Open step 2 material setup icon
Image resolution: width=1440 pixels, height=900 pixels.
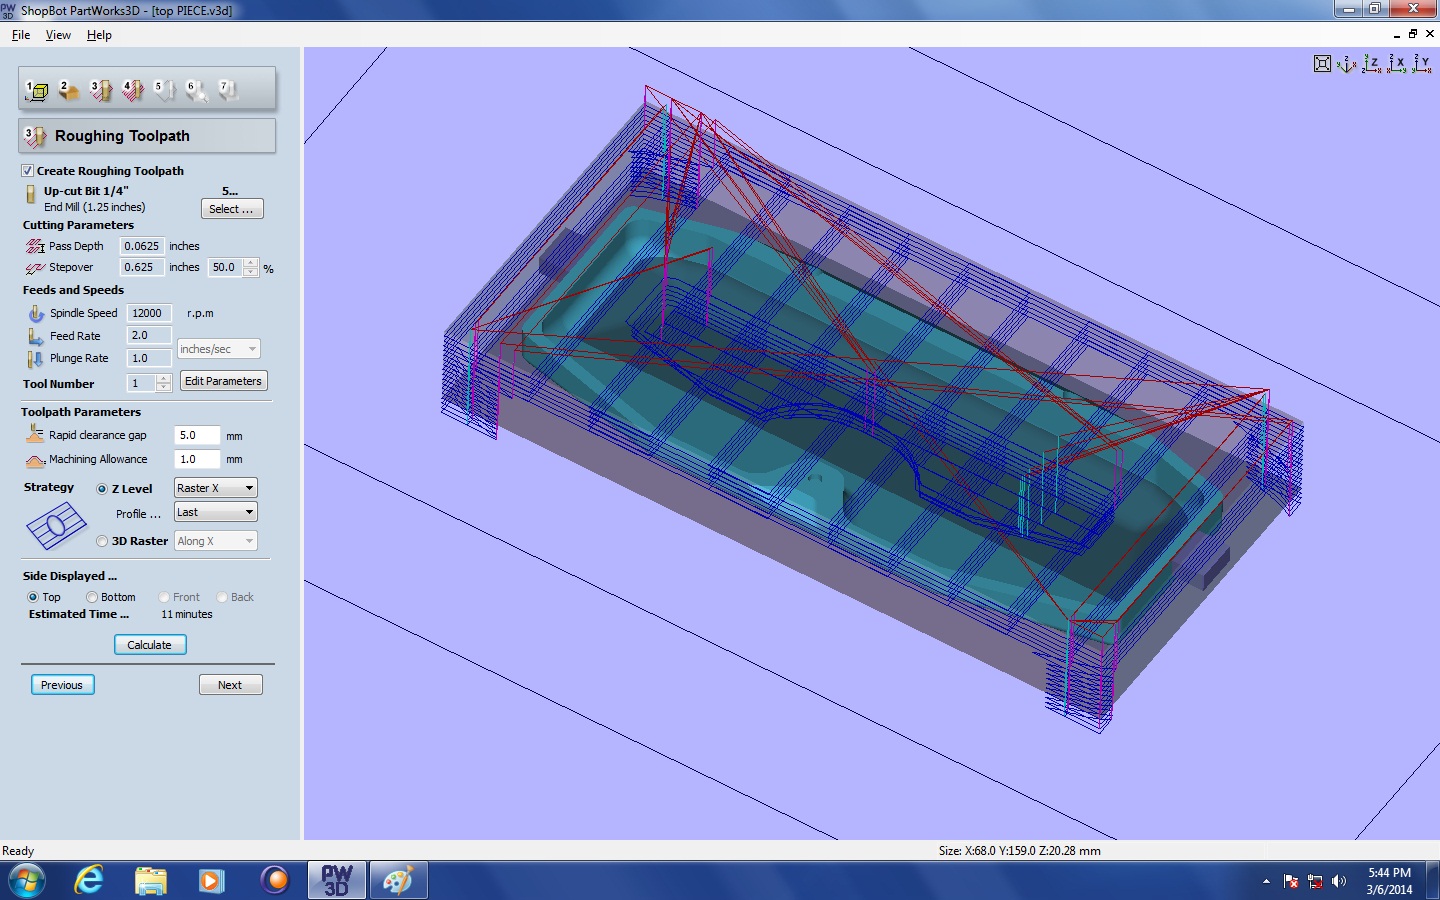[x=69, y=91]
